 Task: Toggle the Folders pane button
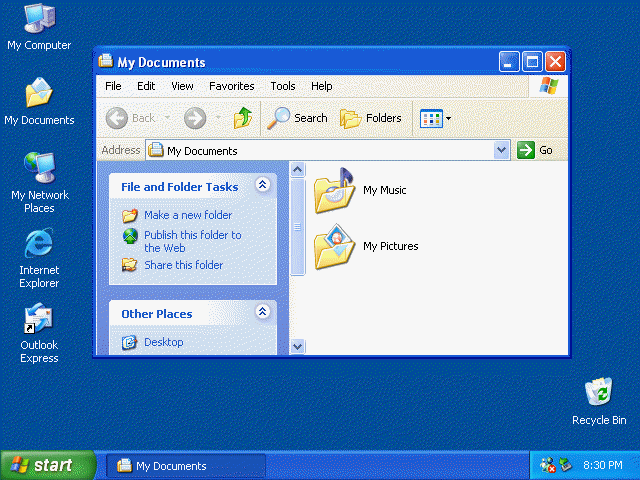pyautogui.click(x=371, y=118)
